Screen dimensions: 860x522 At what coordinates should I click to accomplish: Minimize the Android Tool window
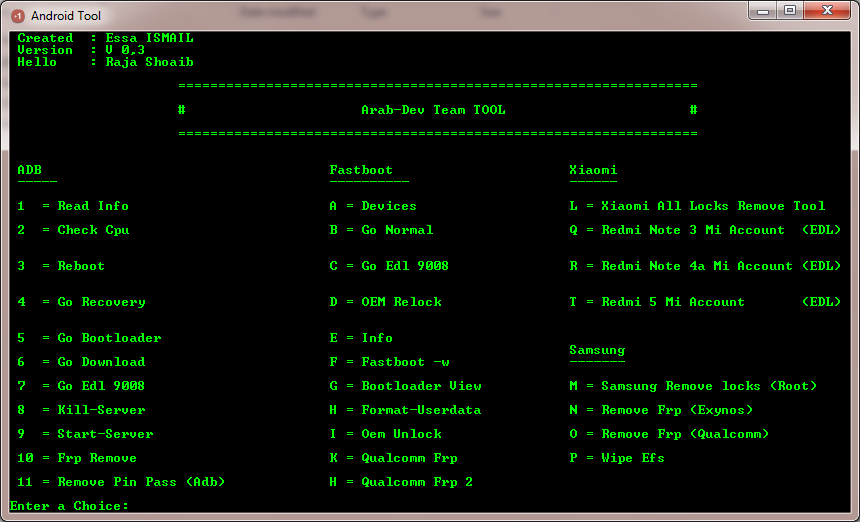click(763, 10)
